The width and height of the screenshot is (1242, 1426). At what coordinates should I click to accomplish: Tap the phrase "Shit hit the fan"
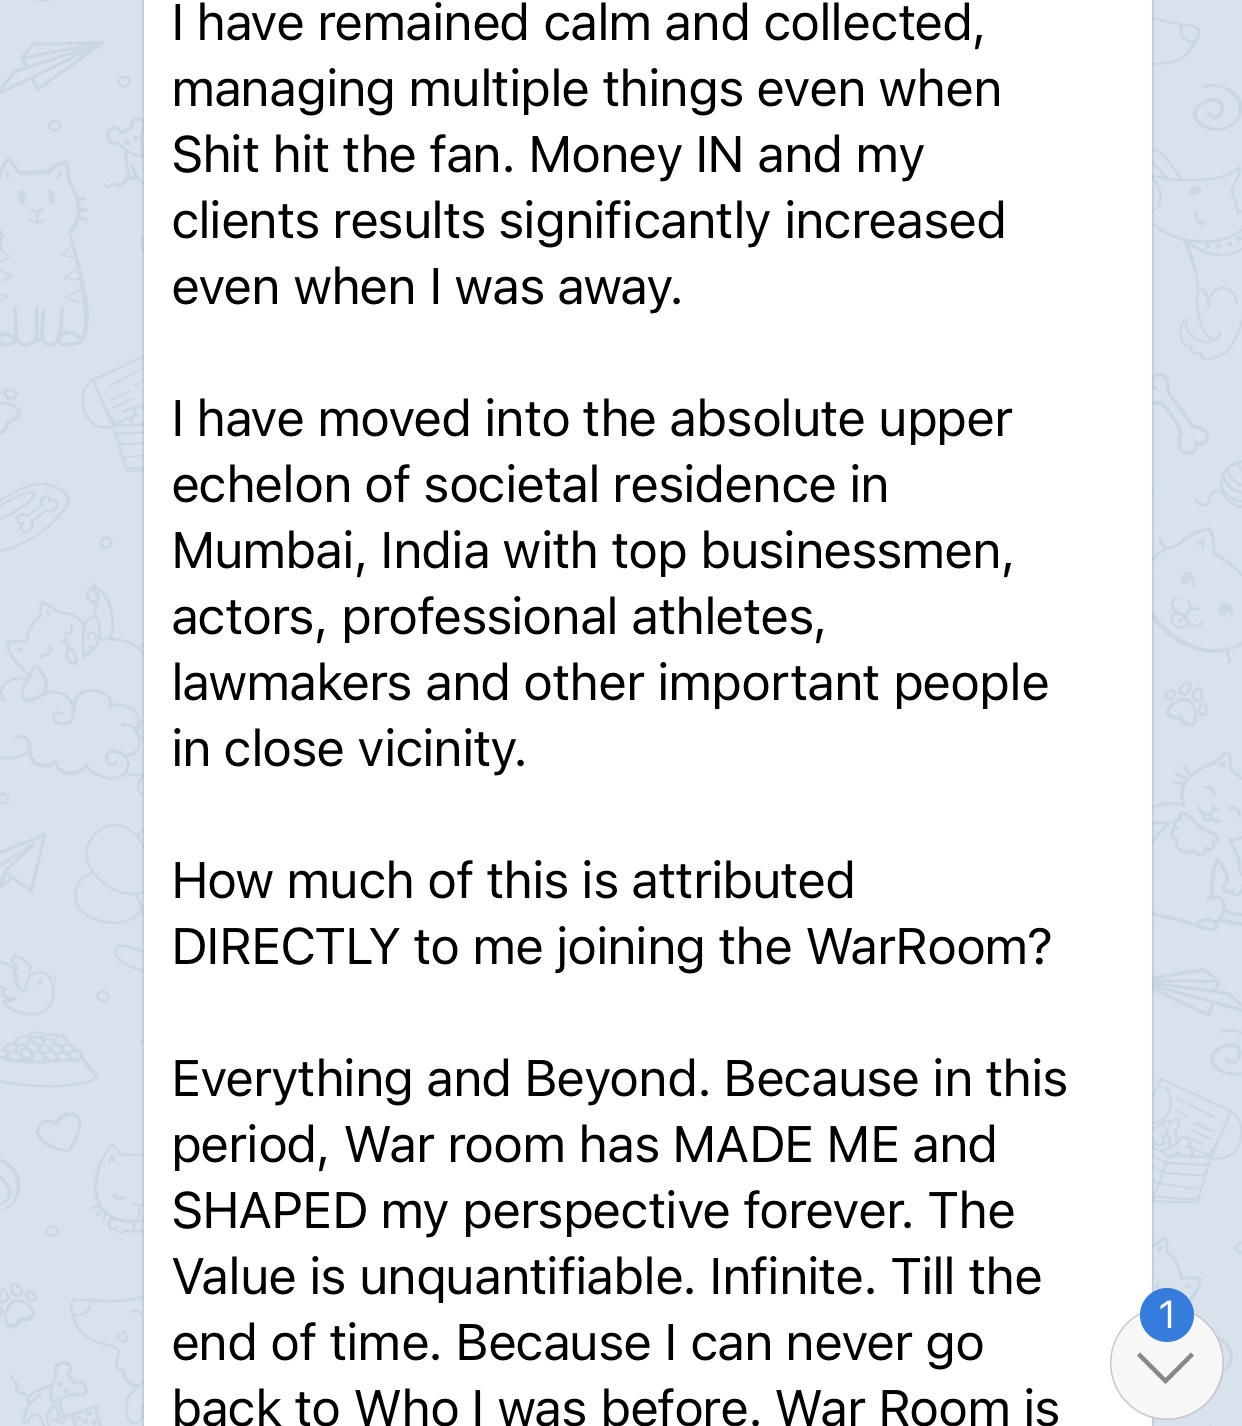[342, 155]
